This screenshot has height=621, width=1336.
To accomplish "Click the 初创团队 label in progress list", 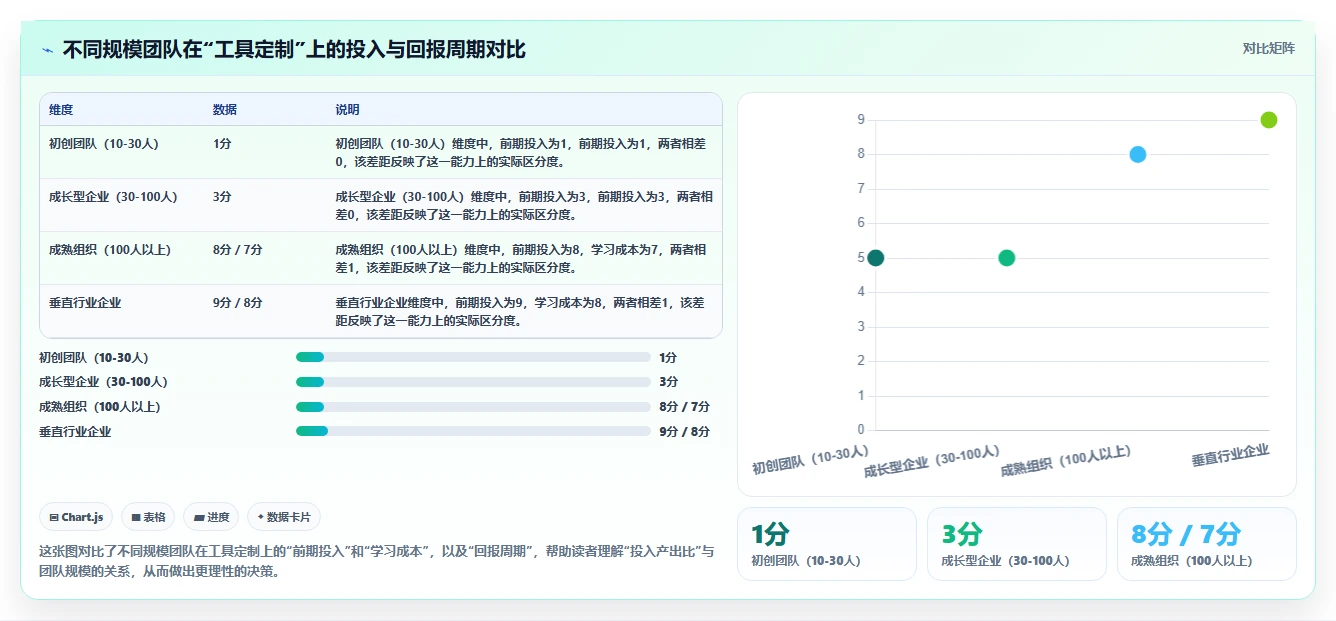I will [94, 357].
